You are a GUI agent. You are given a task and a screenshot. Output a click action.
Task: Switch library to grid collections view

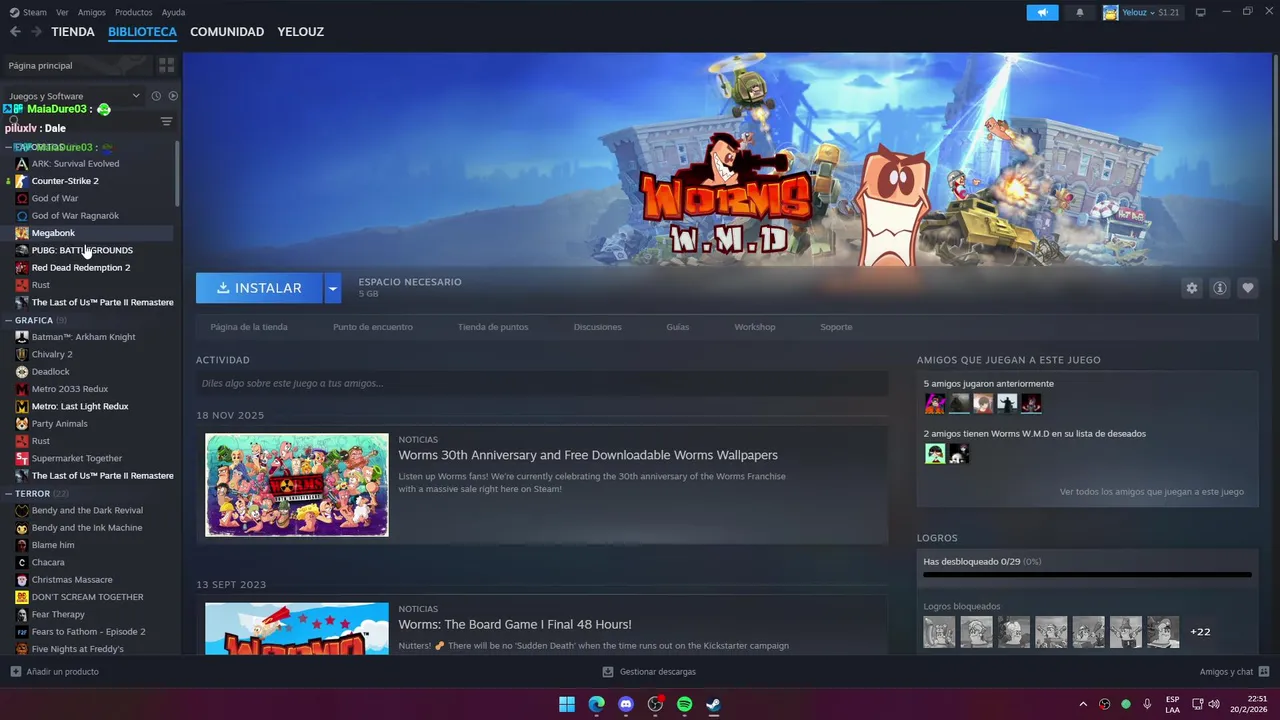pos(166,65)
